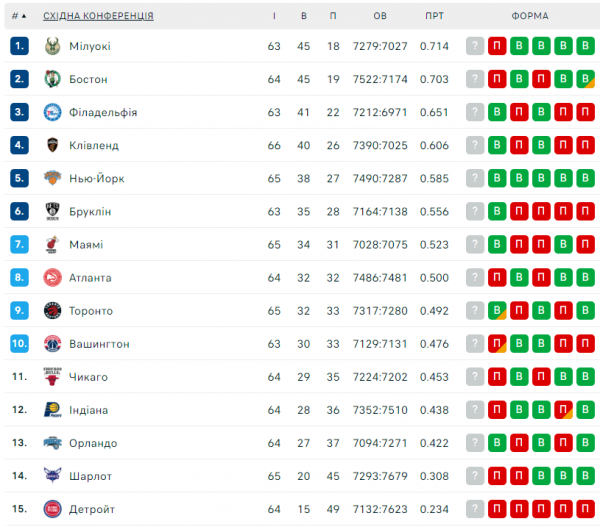Sort by the І games column
This screenshot has width=600, height=527.
(x=274, y=16)
